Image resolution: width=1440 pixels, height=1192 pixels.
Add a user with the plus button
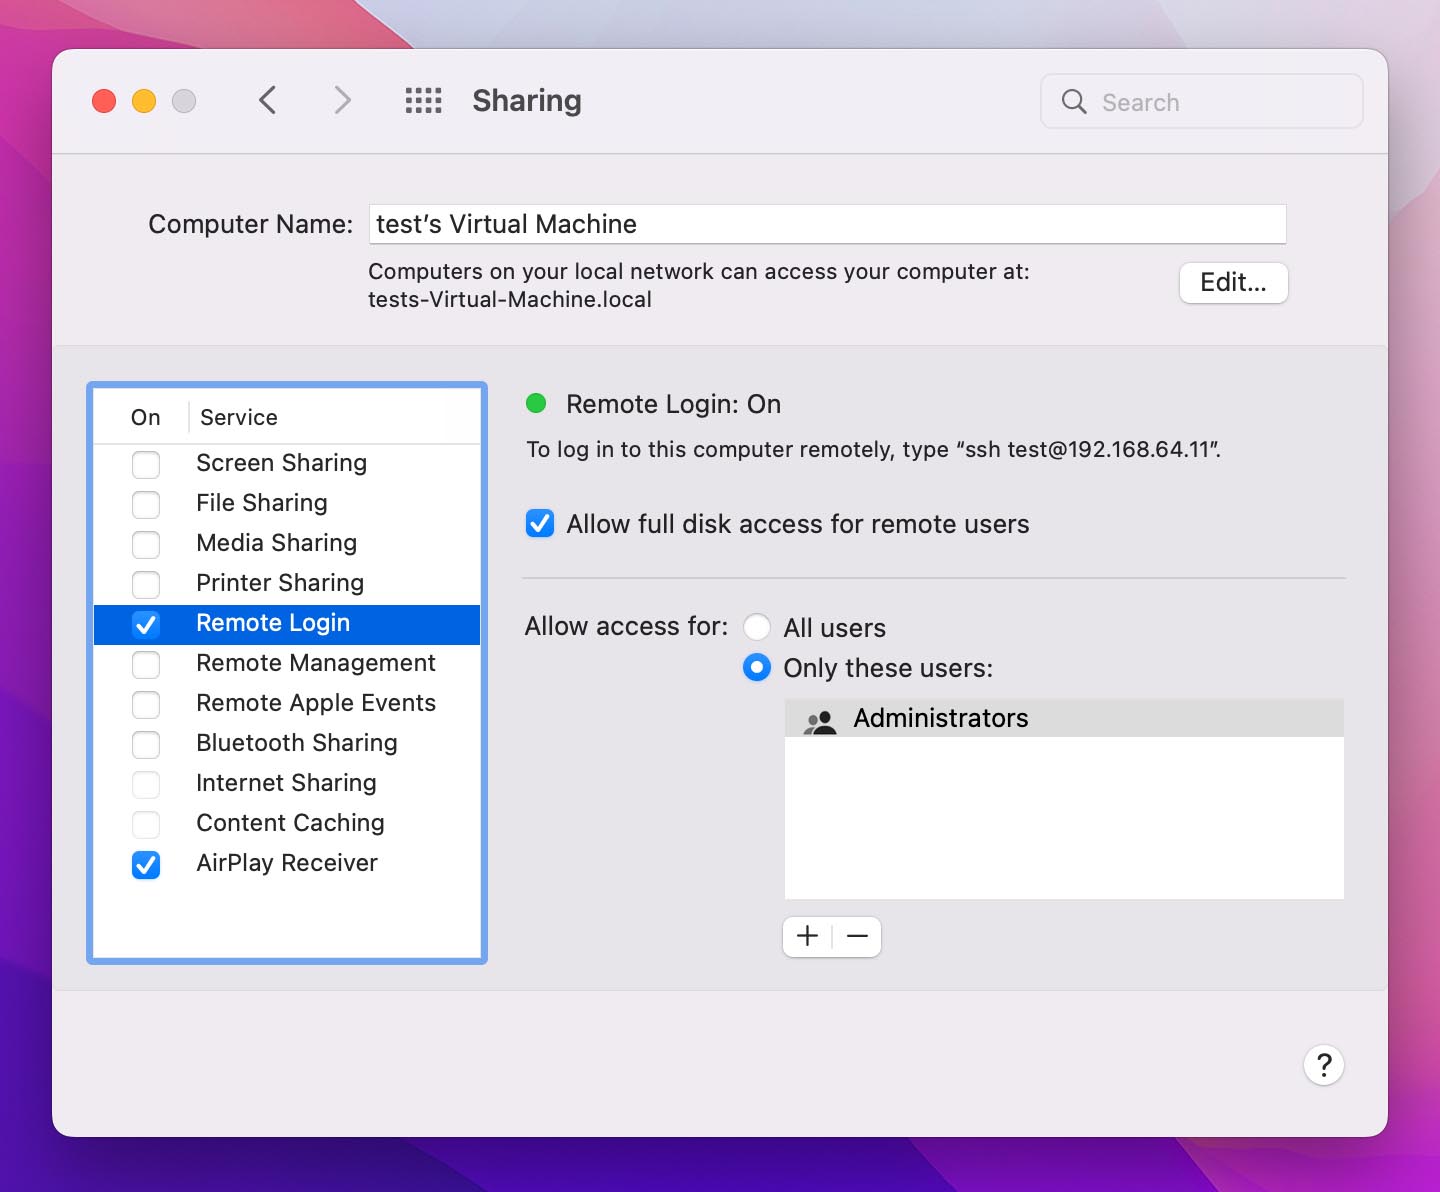point(807,936)
